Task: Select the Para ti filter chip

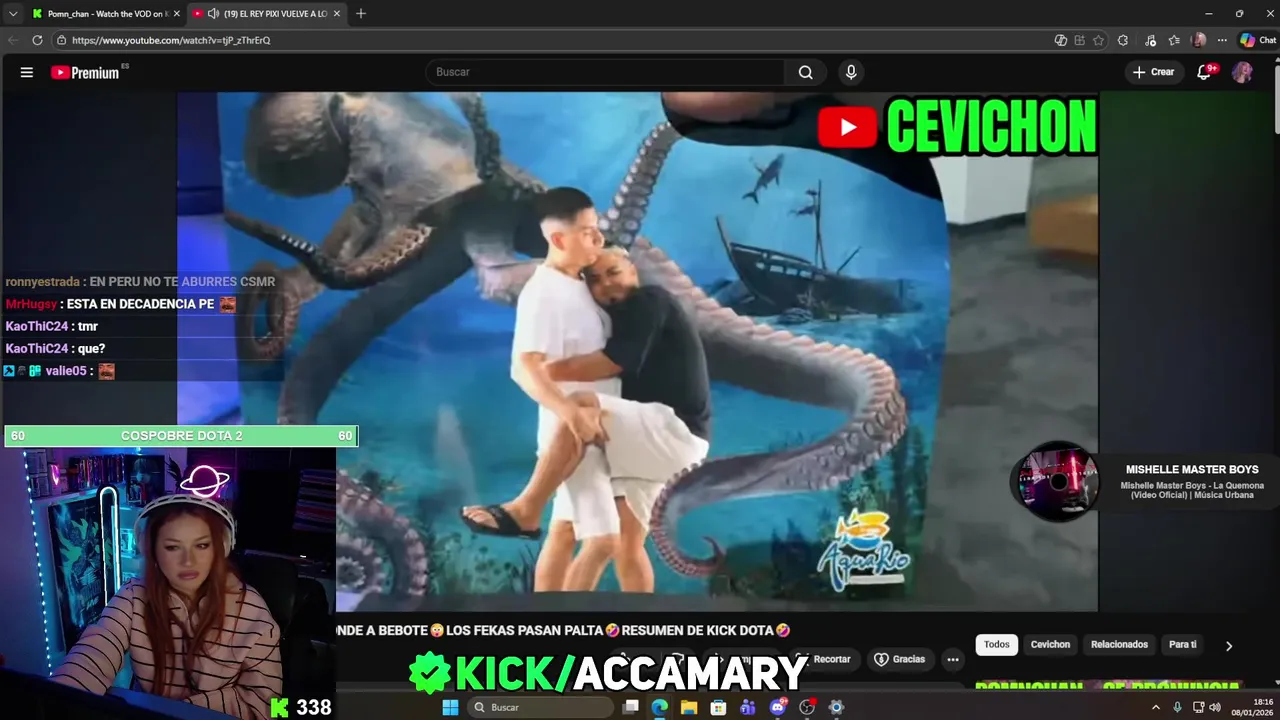Action: (x=1183, y=645)
